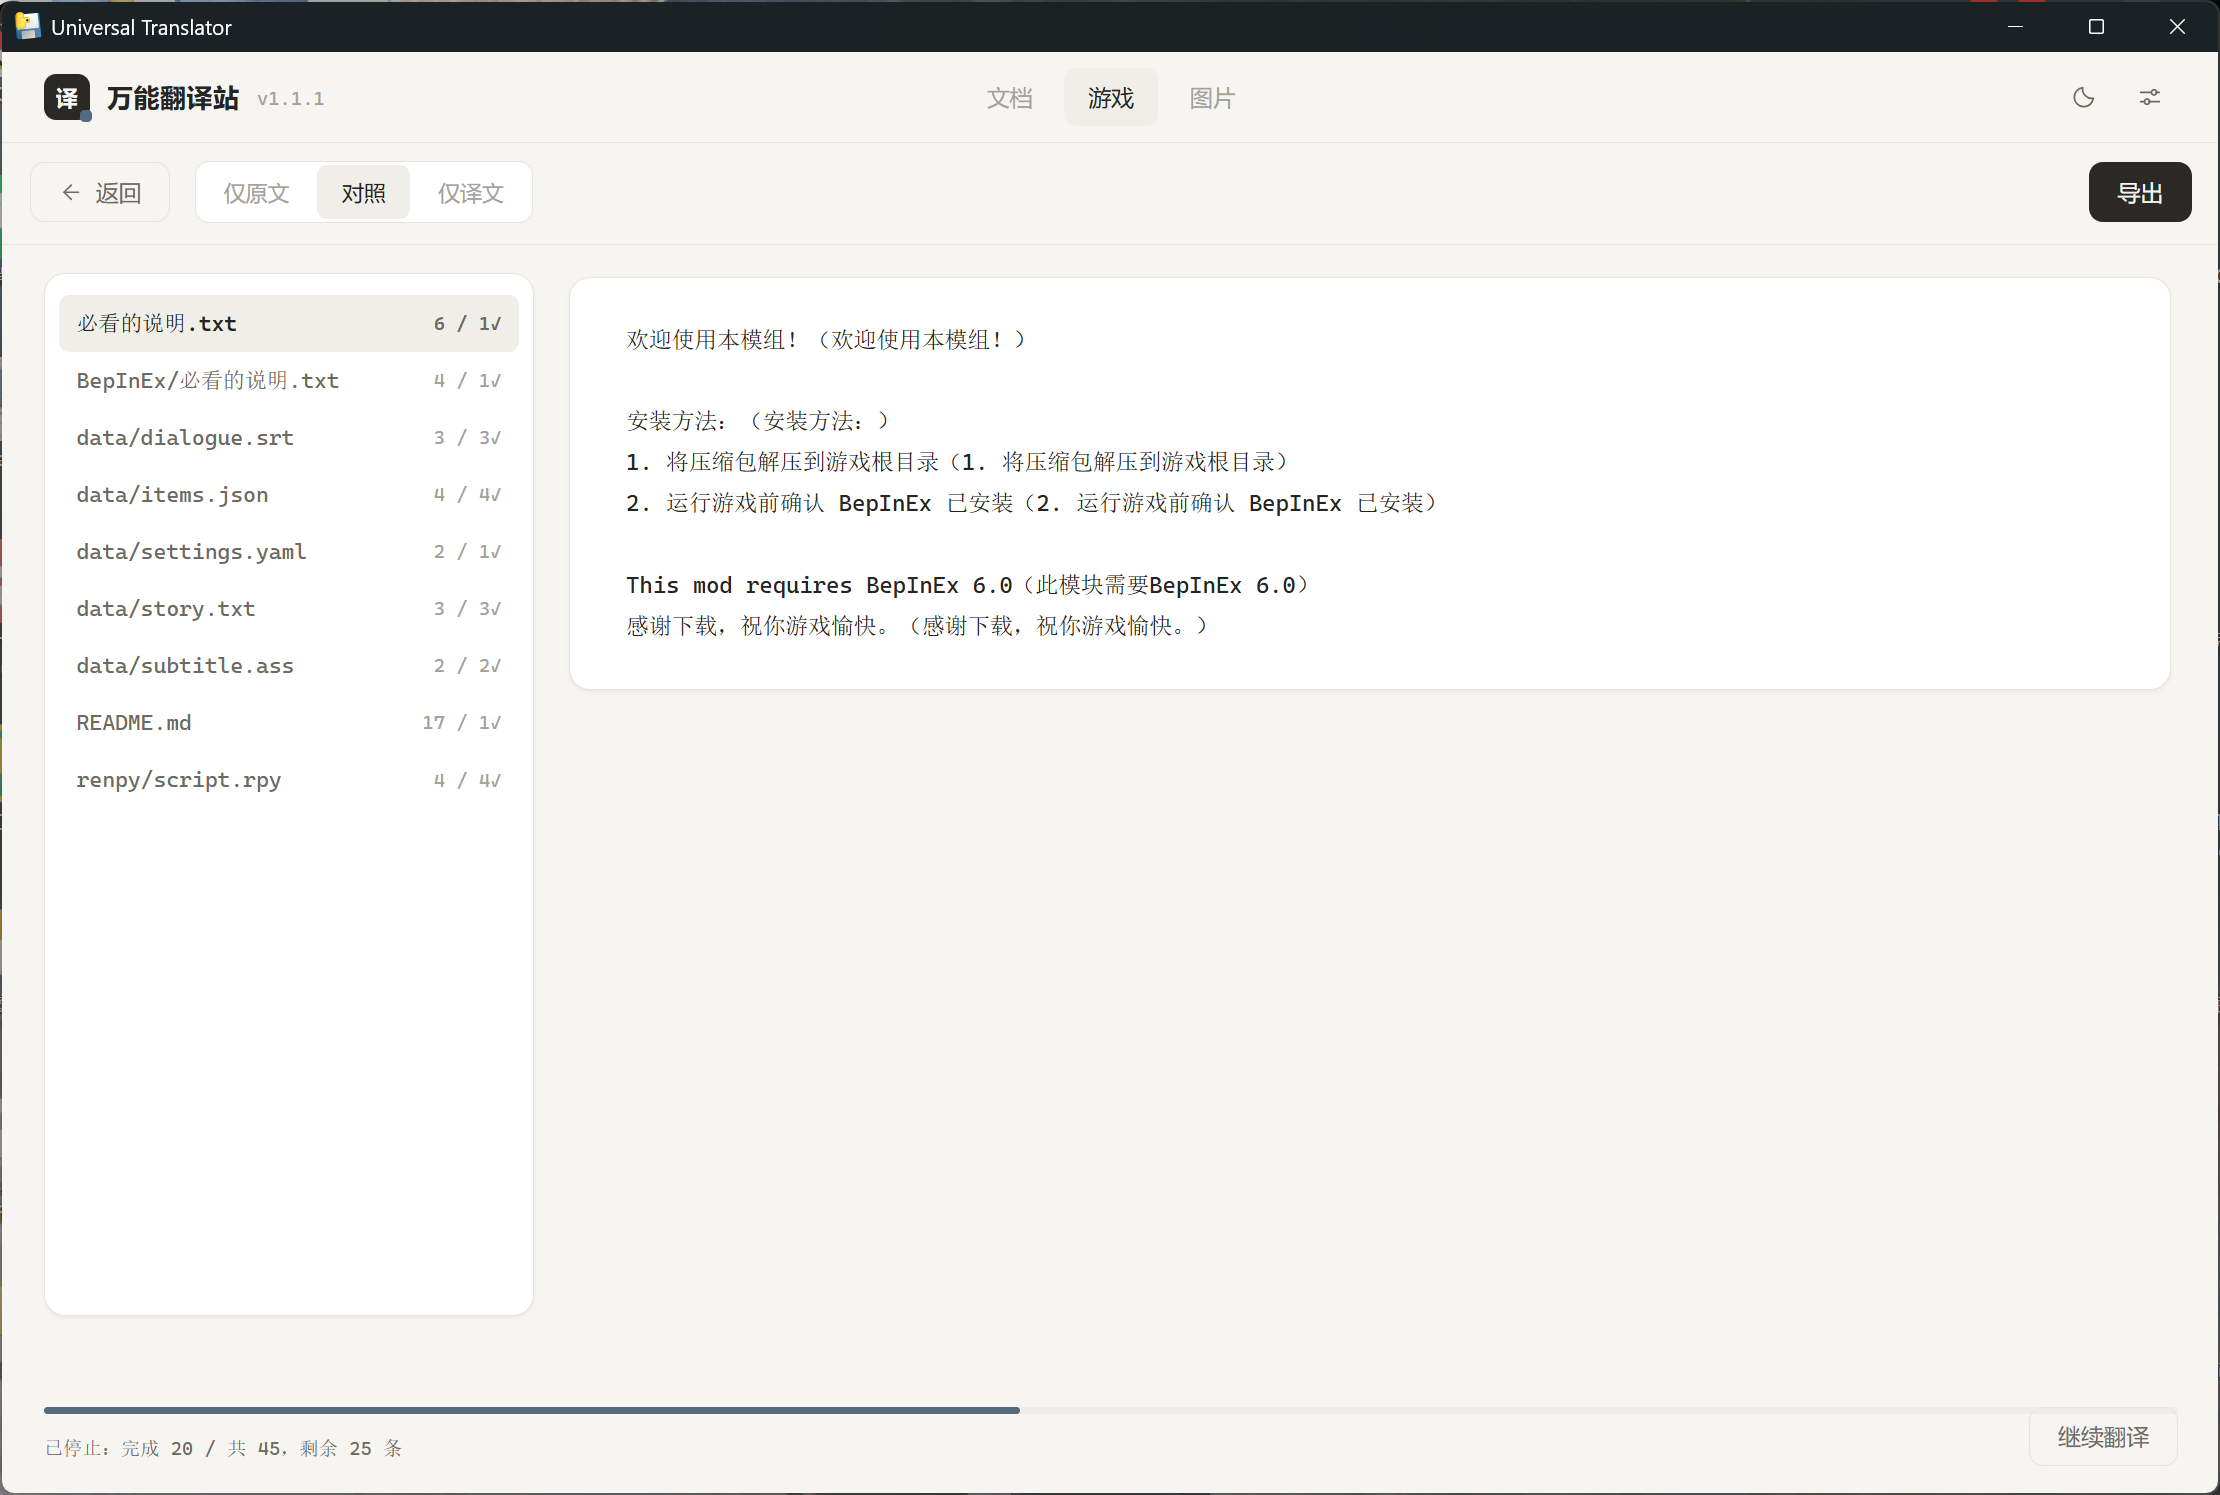This screenshot has width=2220, height=1495.
Task: Select 对照 view mode
Action: (x=363, y=192)
